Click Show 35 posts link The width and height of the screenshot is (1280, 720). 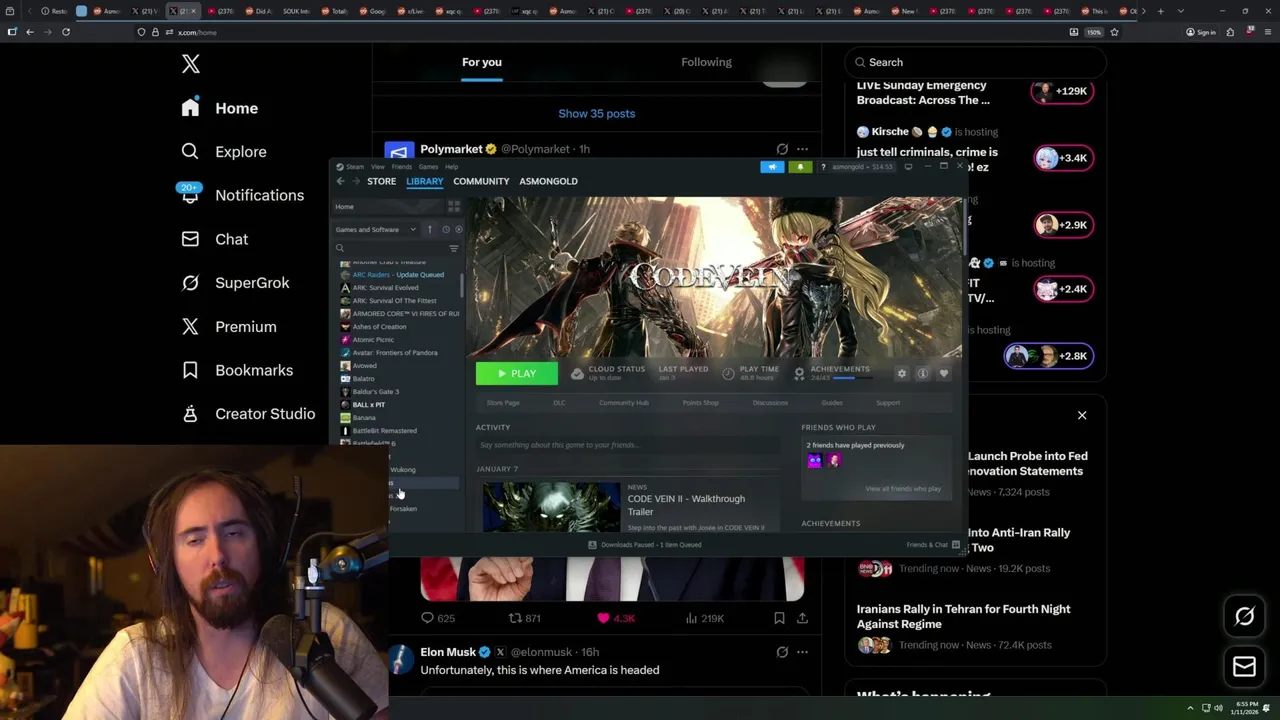point(597,113)
